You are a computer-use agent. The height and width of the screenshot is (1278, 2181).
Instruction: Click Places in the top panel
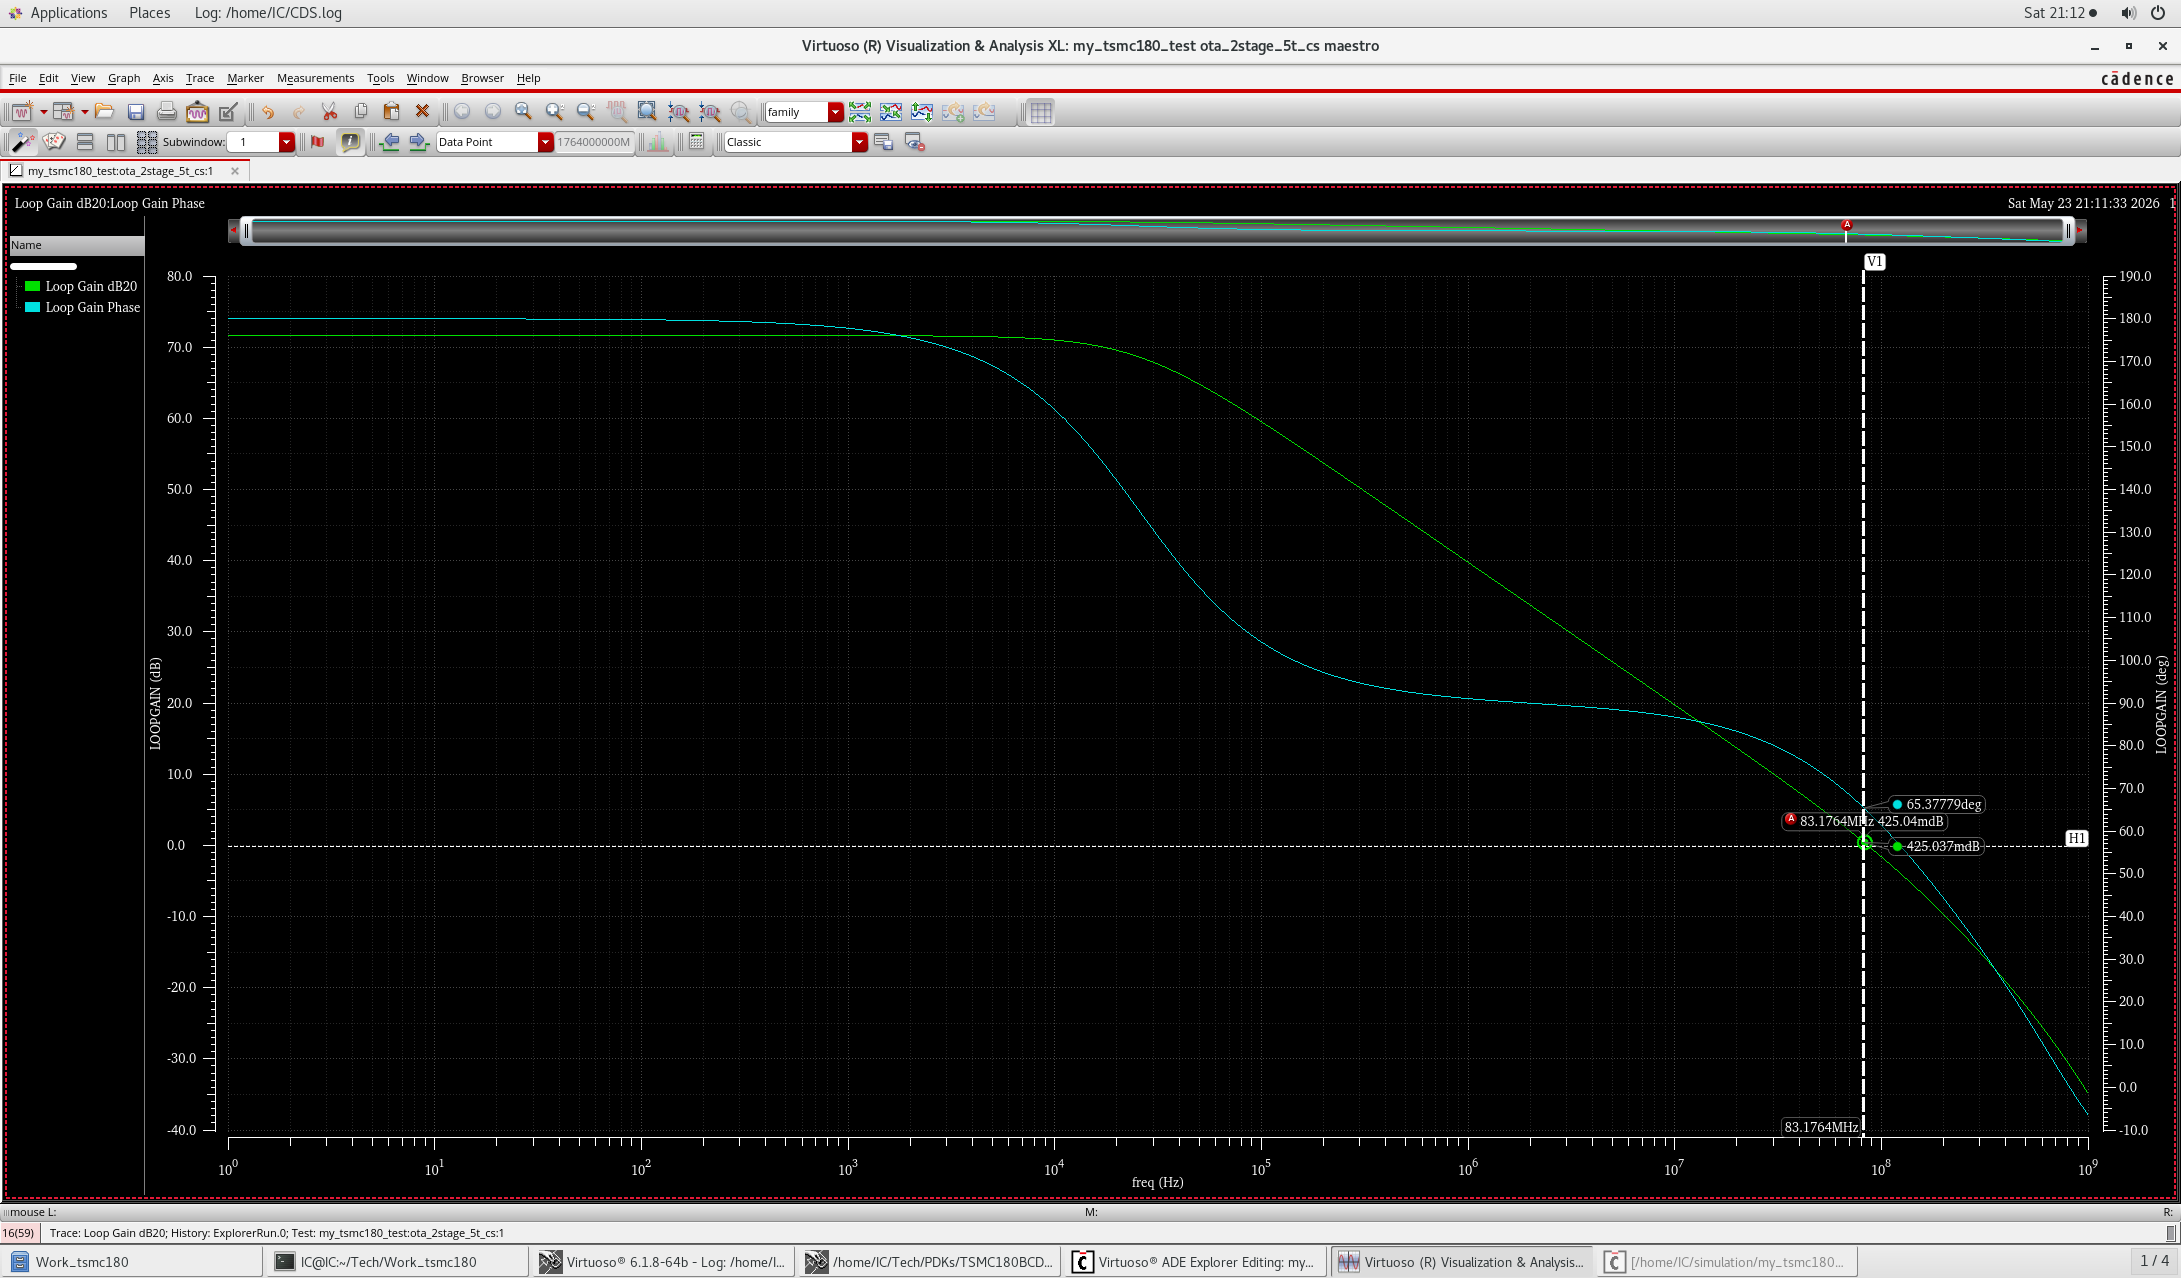click(x=149, y=13)
